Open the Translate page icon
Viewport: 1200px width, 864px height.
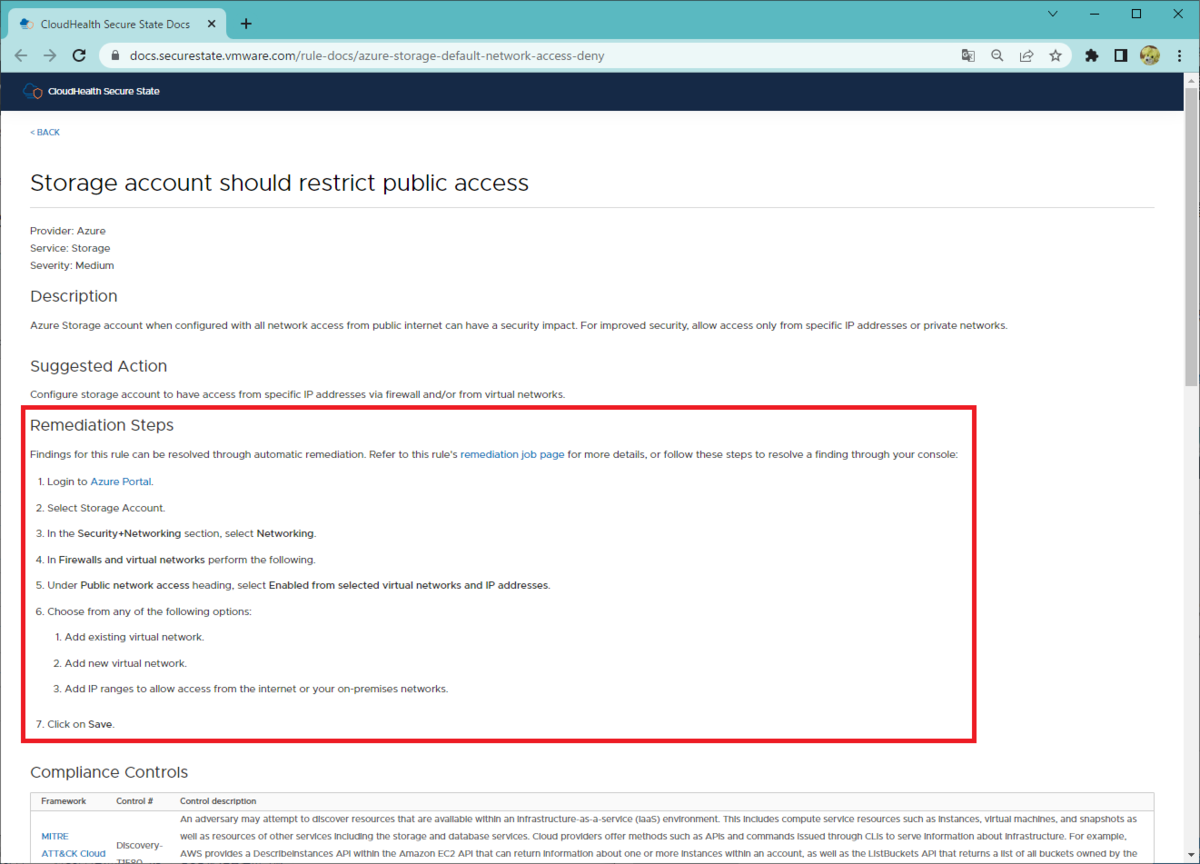(x=968, y=56)
